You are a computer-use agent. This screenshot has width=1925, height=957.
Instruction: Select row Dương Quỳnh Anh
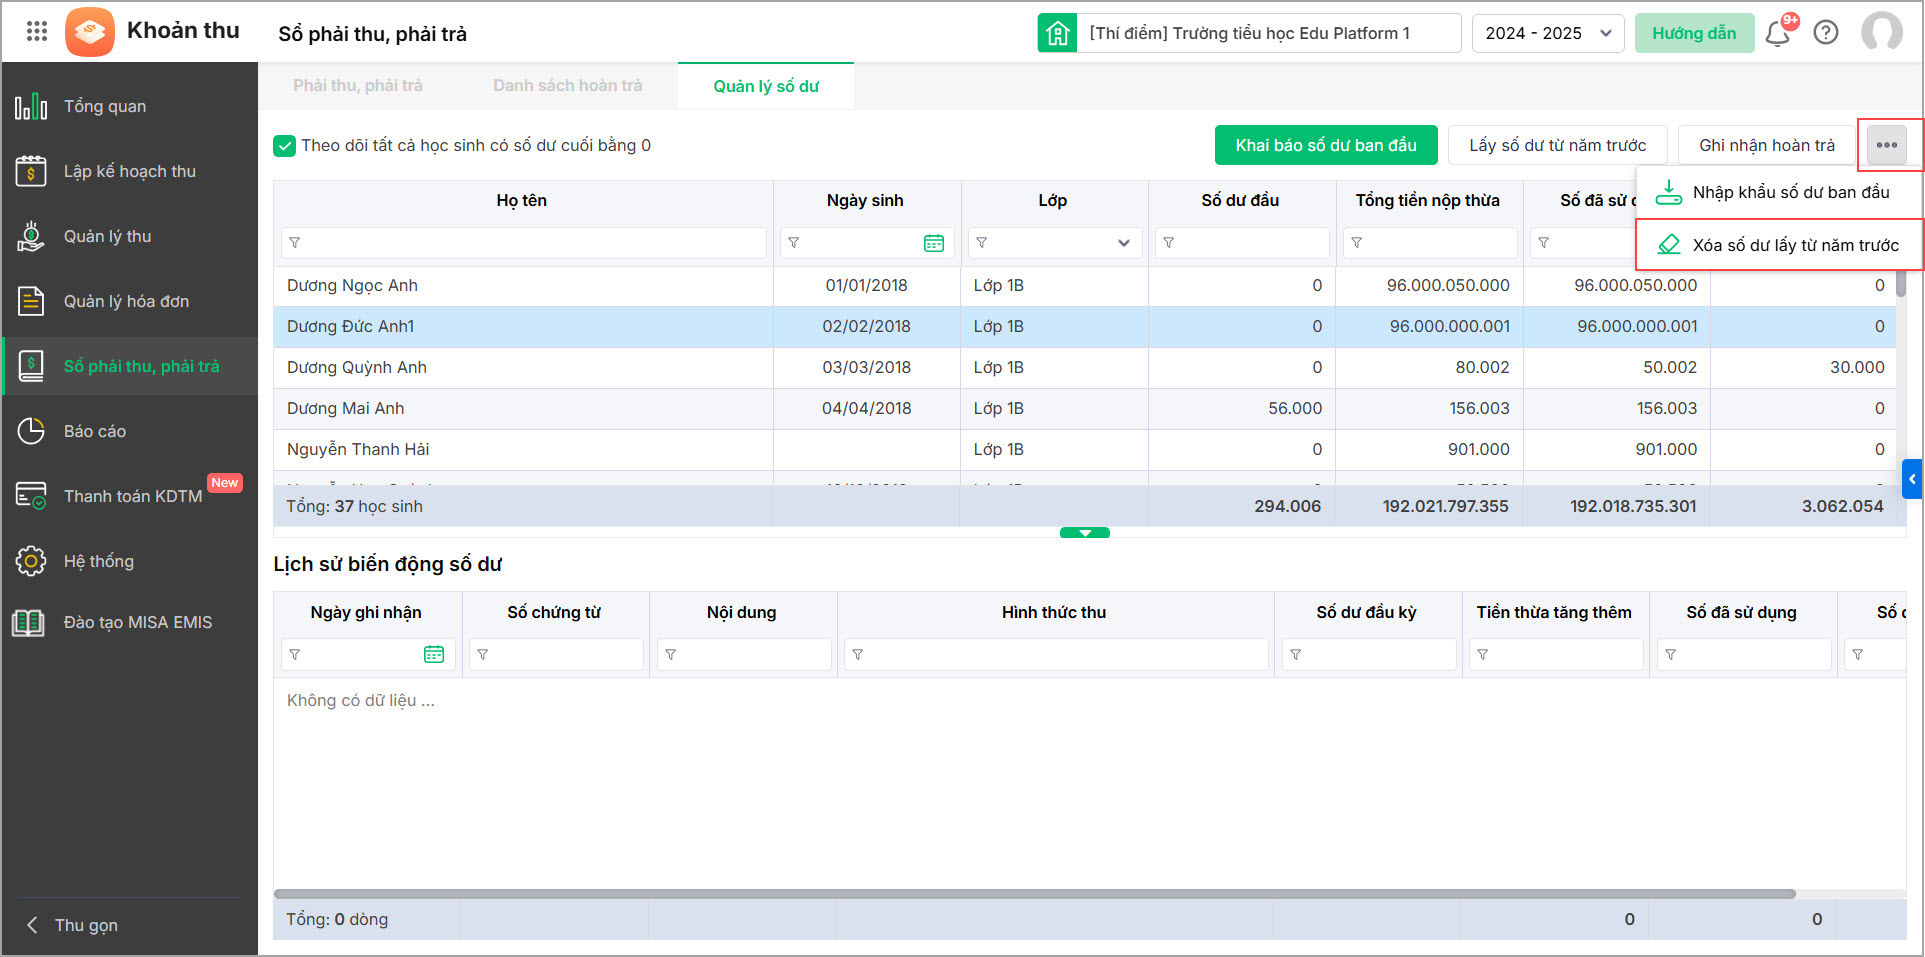pyautogui.click(x=1085, y=368)
